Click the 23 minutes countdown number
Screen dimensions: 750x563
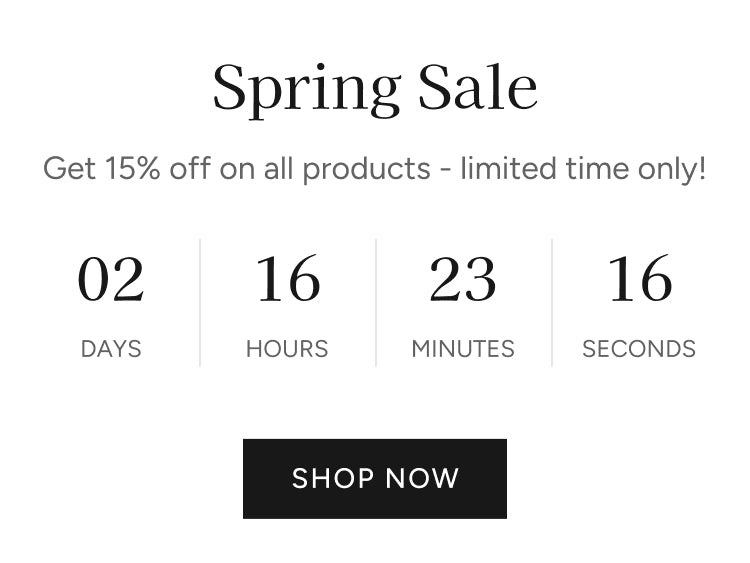point(463,279)
